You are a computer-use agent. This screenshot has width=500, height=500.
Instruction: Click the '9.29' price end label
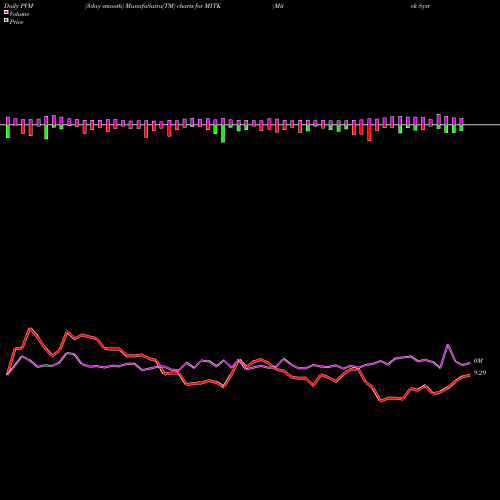tap(480, 373)
